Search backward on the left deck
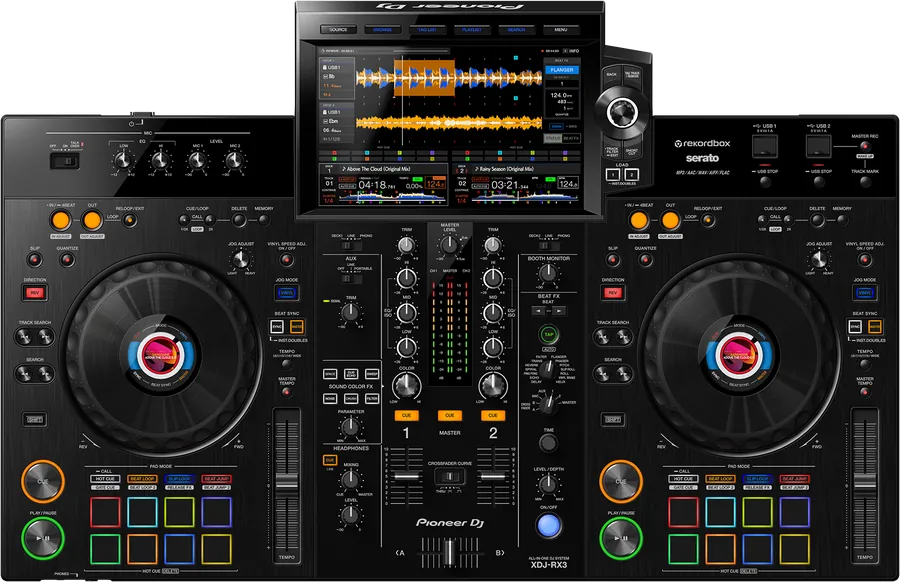900x582 pixels. (x=24, y=374)
